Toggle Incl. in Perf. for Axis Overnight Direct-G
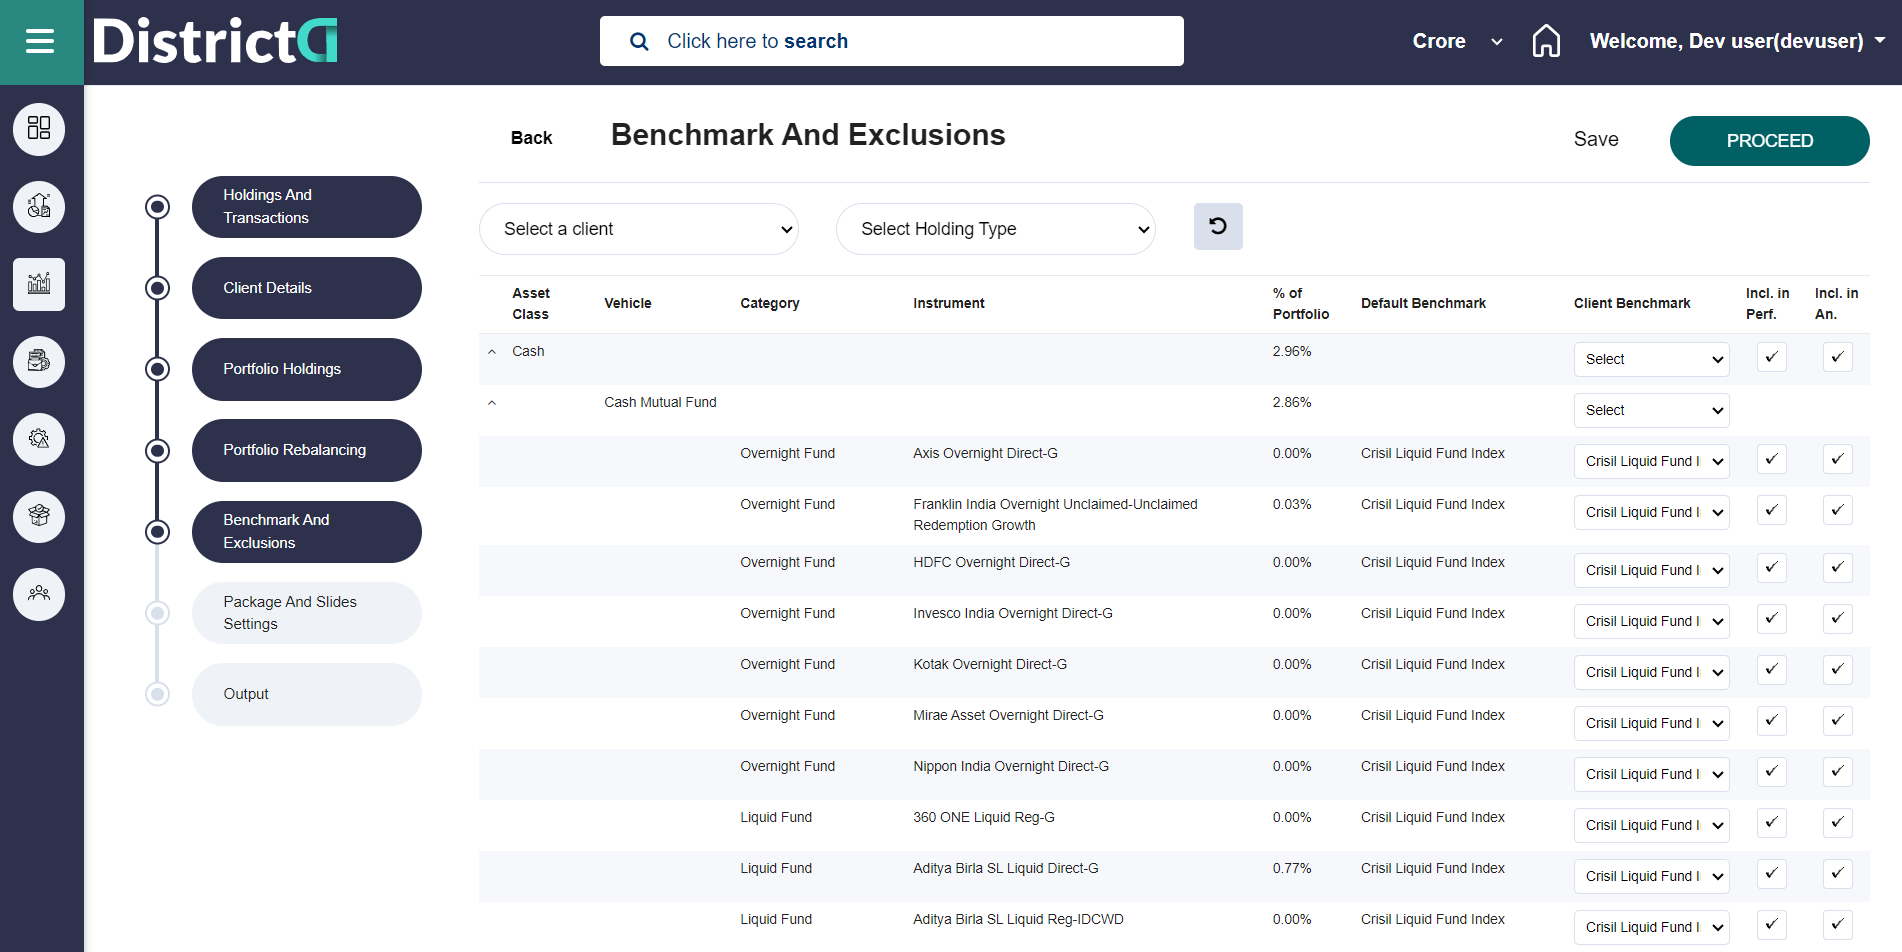 click(1771, 459)
